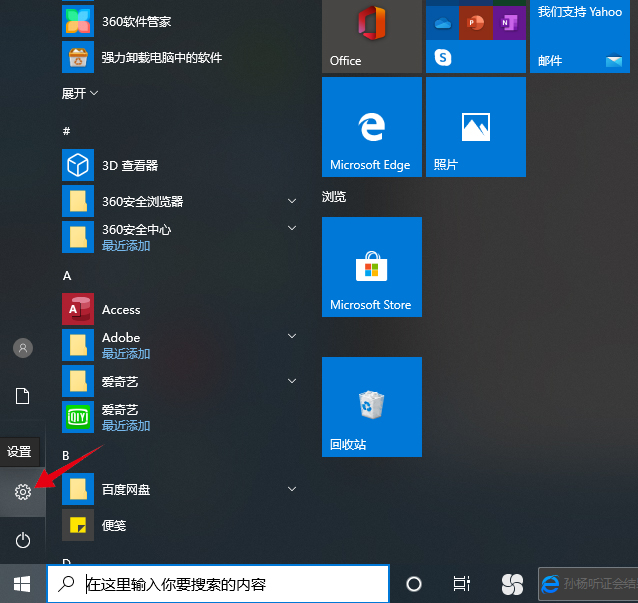
Task: Click the Power icon
Action: tap(23, 540)
